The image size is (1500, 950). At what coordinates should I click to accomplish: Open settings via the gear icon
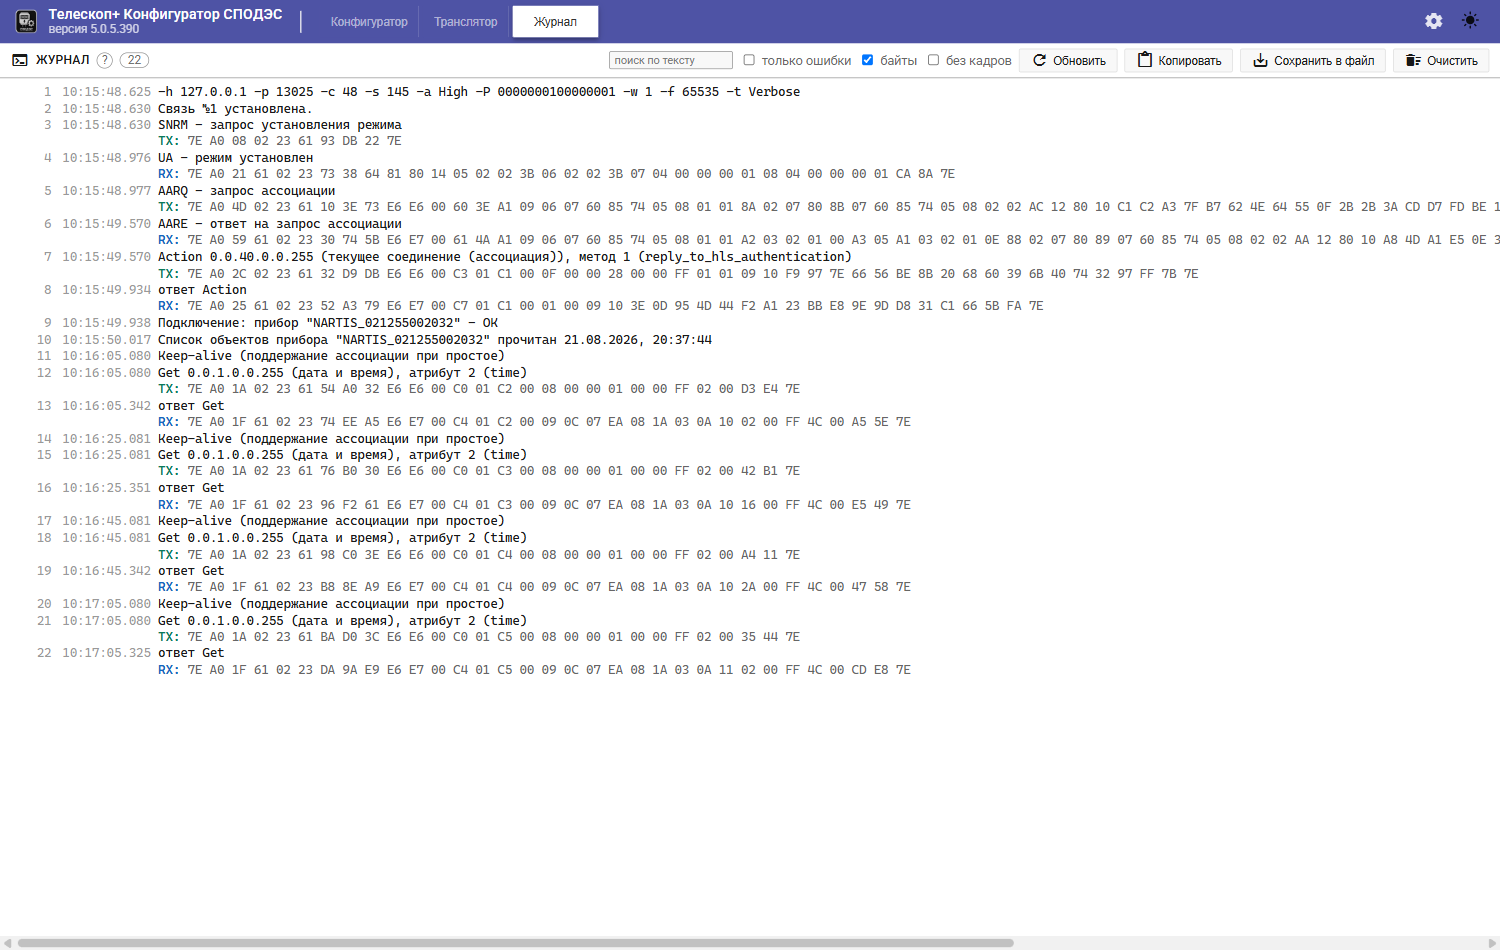point(1434,21)
